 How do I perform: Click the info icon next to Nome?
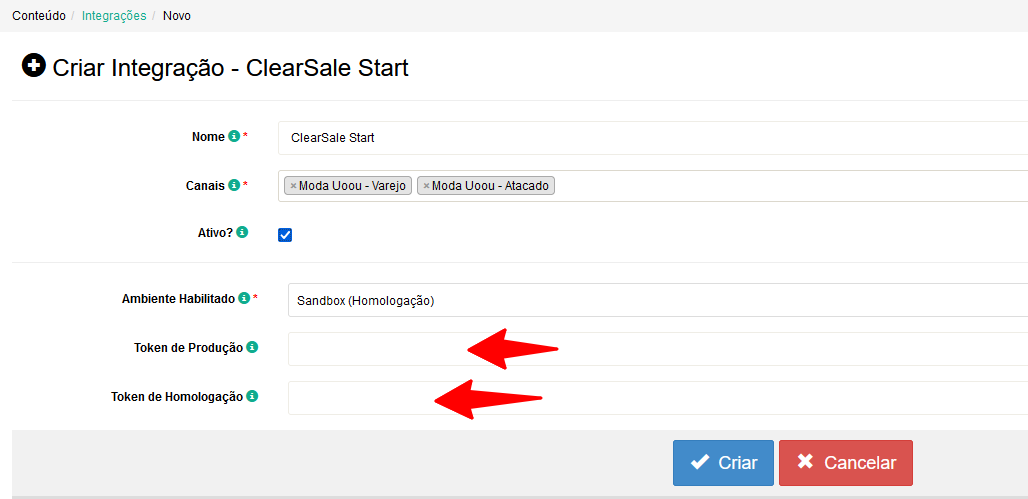click(234, 137)
